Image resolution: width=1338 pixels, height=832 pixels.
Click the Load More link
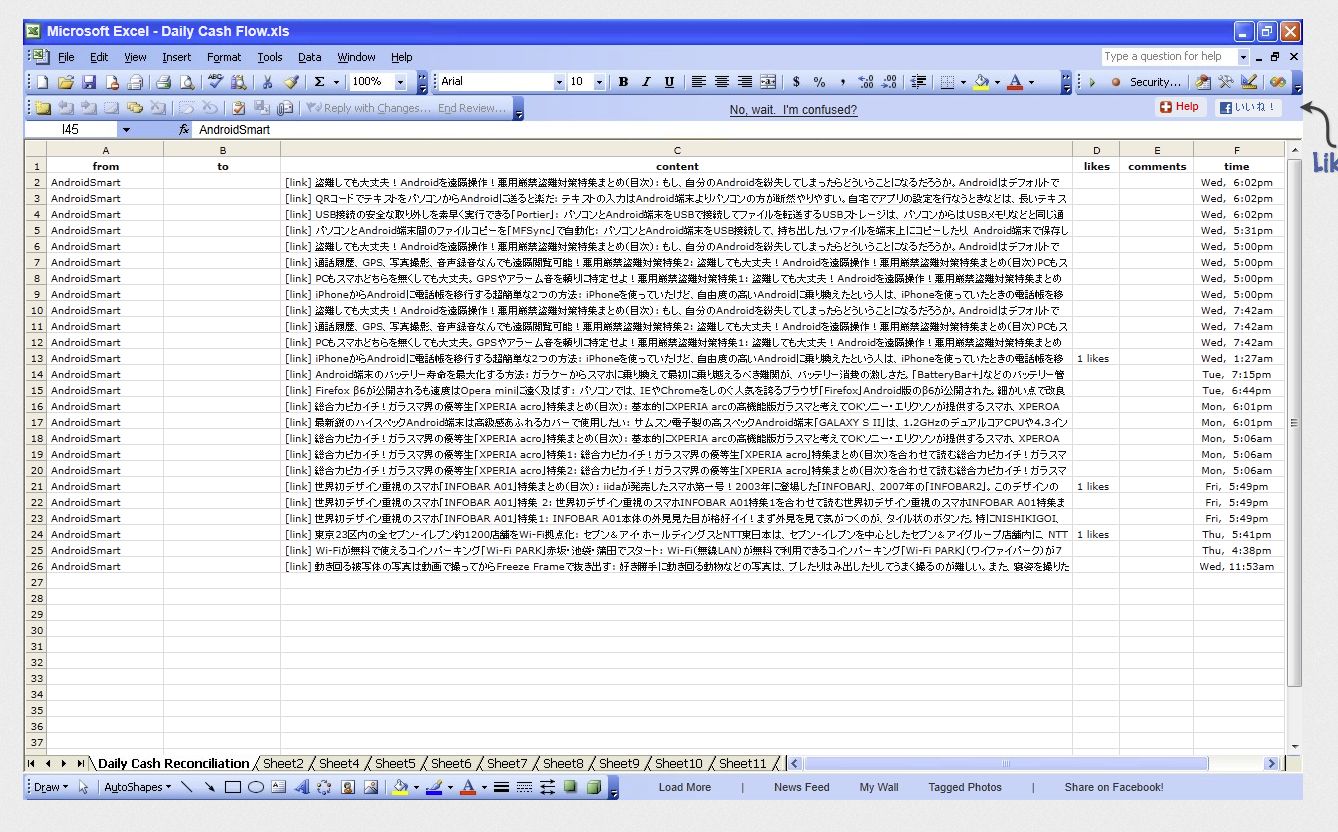point(685,787)
